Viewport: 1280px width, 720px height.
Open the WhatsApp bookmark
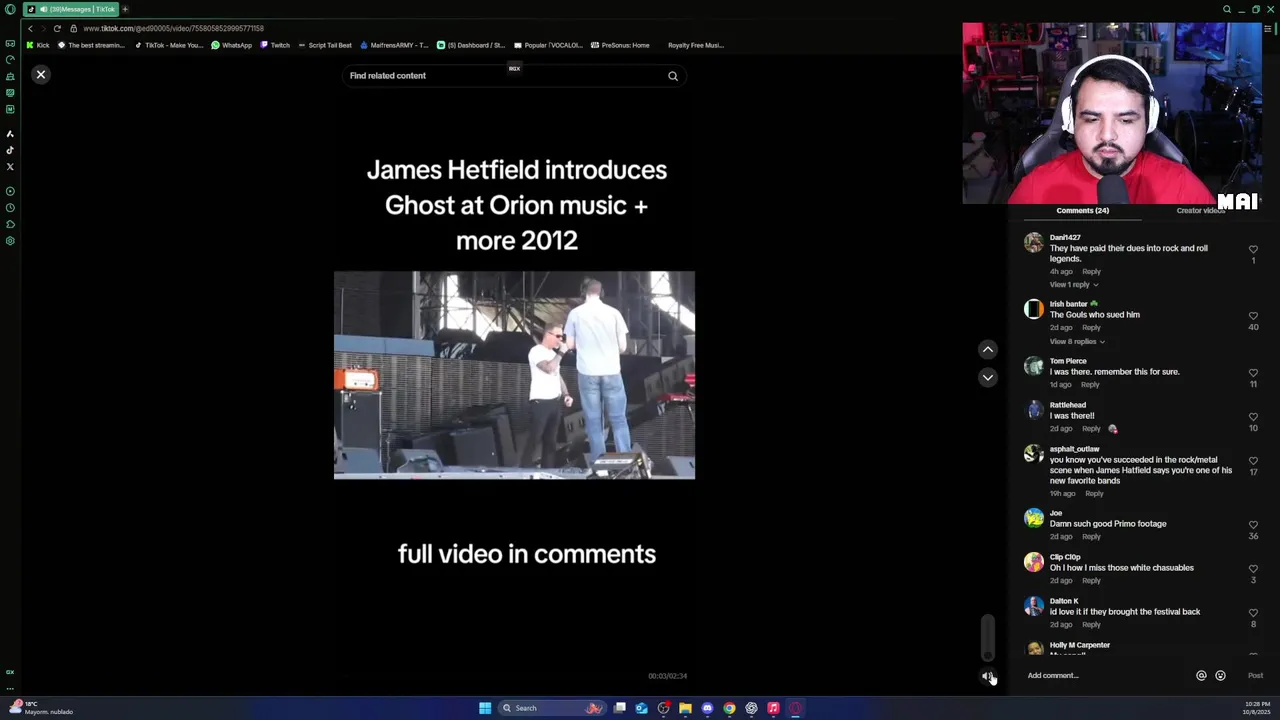tap(231, 45)
